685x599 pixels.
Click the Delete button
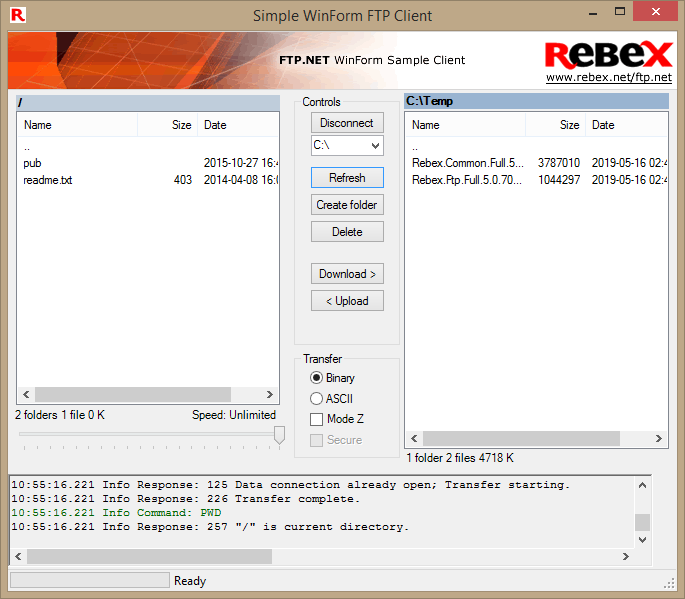(347, 232)
